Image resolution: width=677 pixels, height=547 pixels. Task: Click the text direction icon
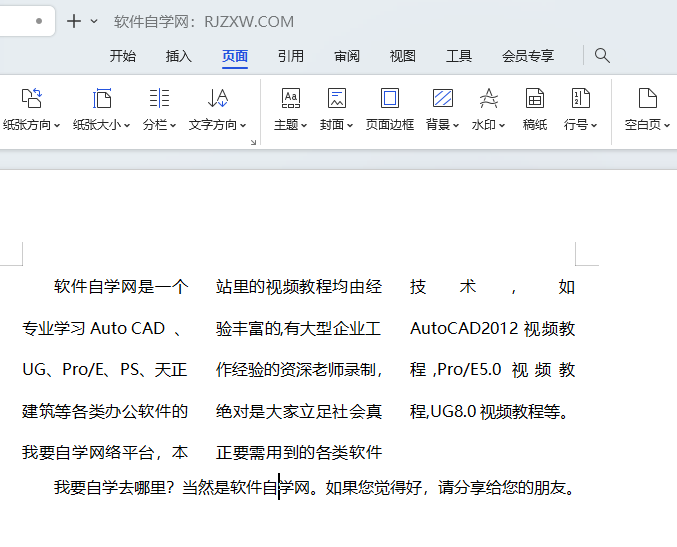[218, 98]
